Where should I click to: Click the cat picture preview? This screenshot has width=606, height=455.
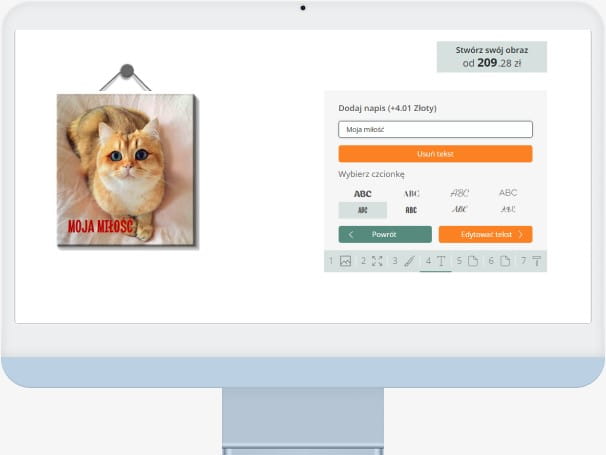pyautogui.click(x=126, y=170)
